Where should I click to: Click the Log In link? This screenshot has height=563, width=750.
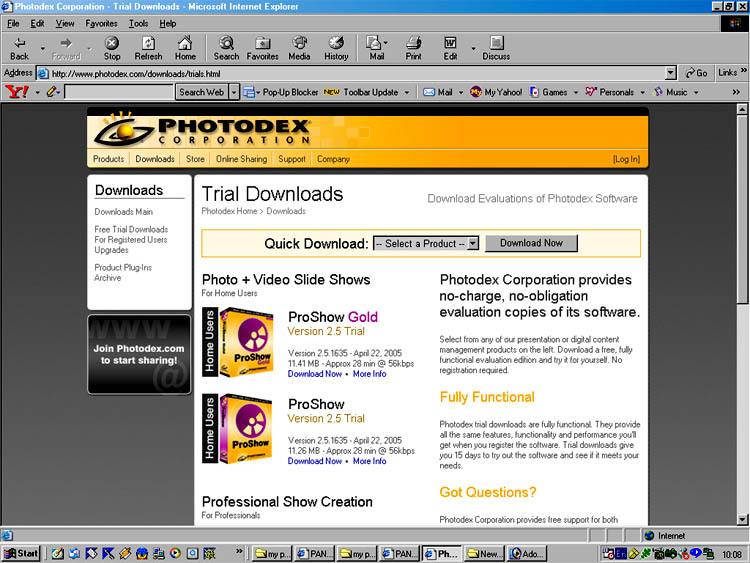626,159
